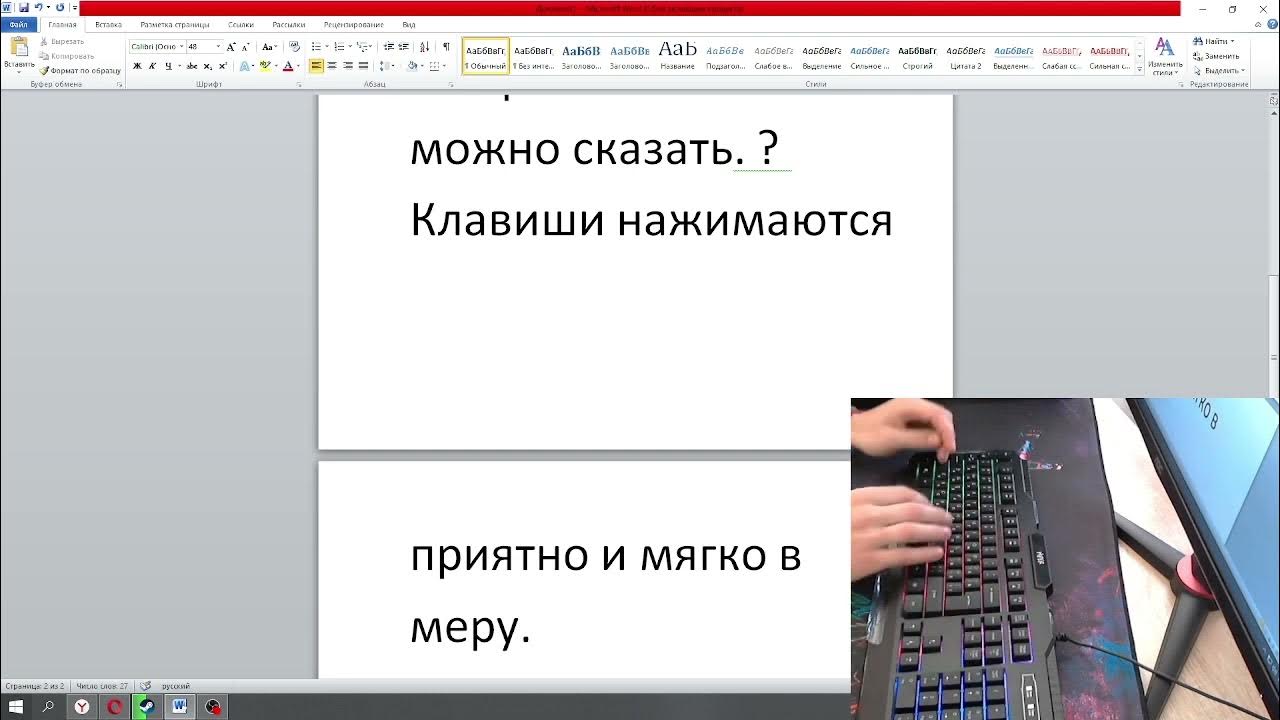The height and width of the screenshot is (720, 1280).
Task: Open Word help question mark
Action: tap(1272, 24)
